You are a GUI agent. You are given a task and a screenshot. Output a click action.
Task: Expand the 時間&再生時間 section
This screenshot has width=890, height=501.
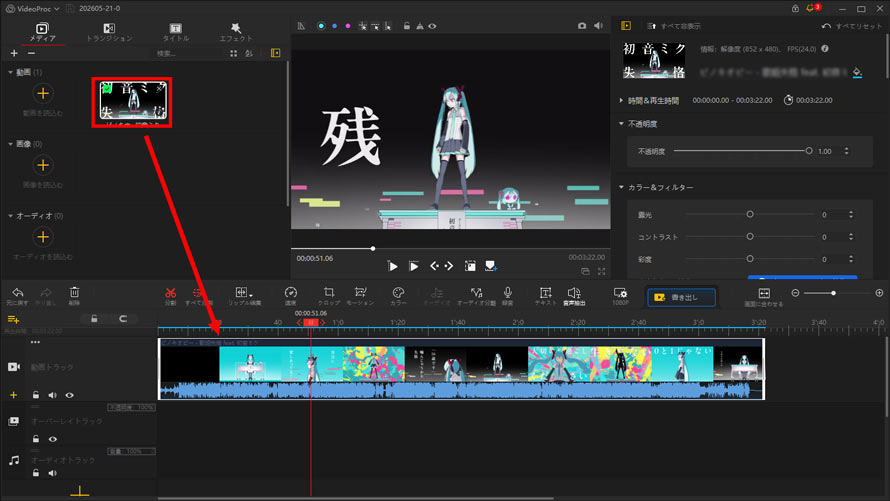[x=621, y=100]
